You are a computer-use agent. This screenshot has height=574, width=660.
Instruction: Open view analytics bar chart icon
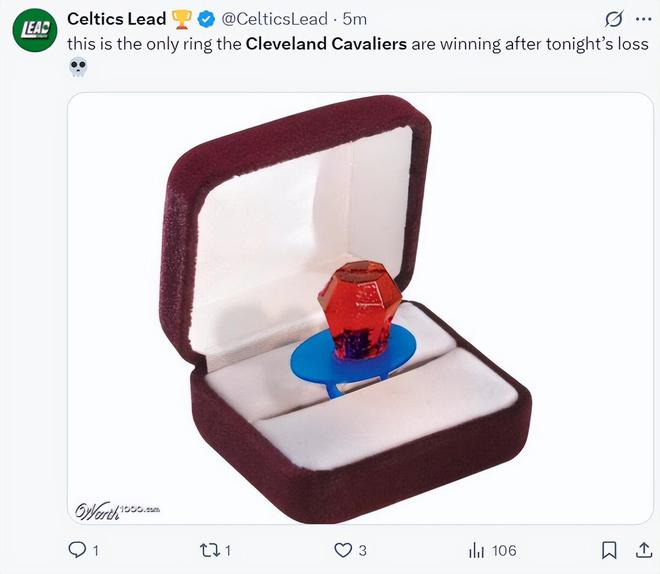[x=476, y=550]
